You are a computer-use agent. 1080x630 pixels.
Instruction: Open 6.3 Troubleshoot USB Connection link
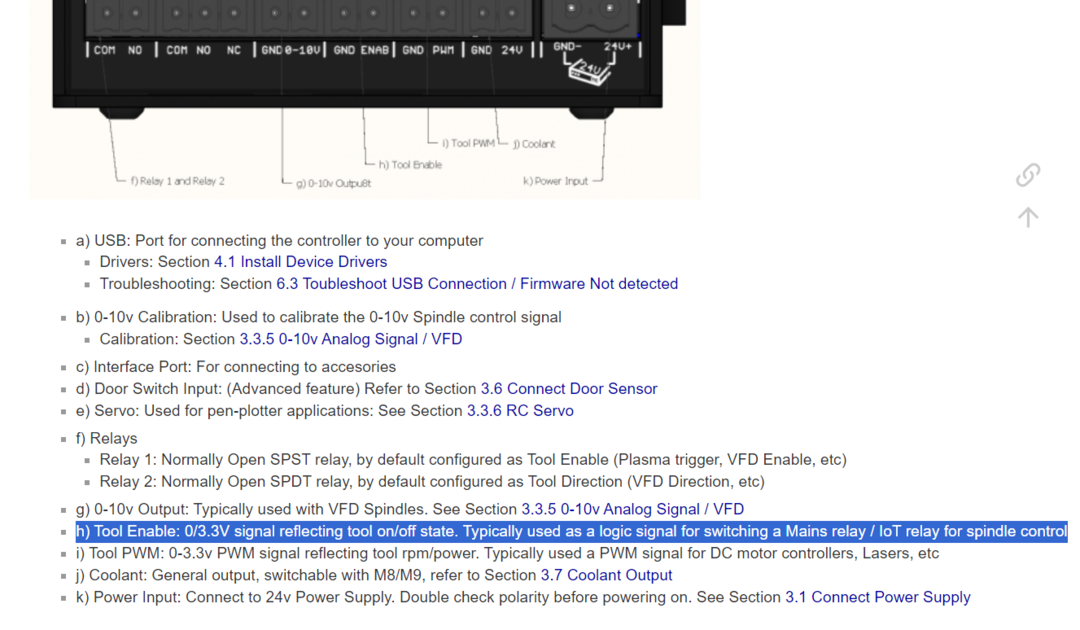477,284
